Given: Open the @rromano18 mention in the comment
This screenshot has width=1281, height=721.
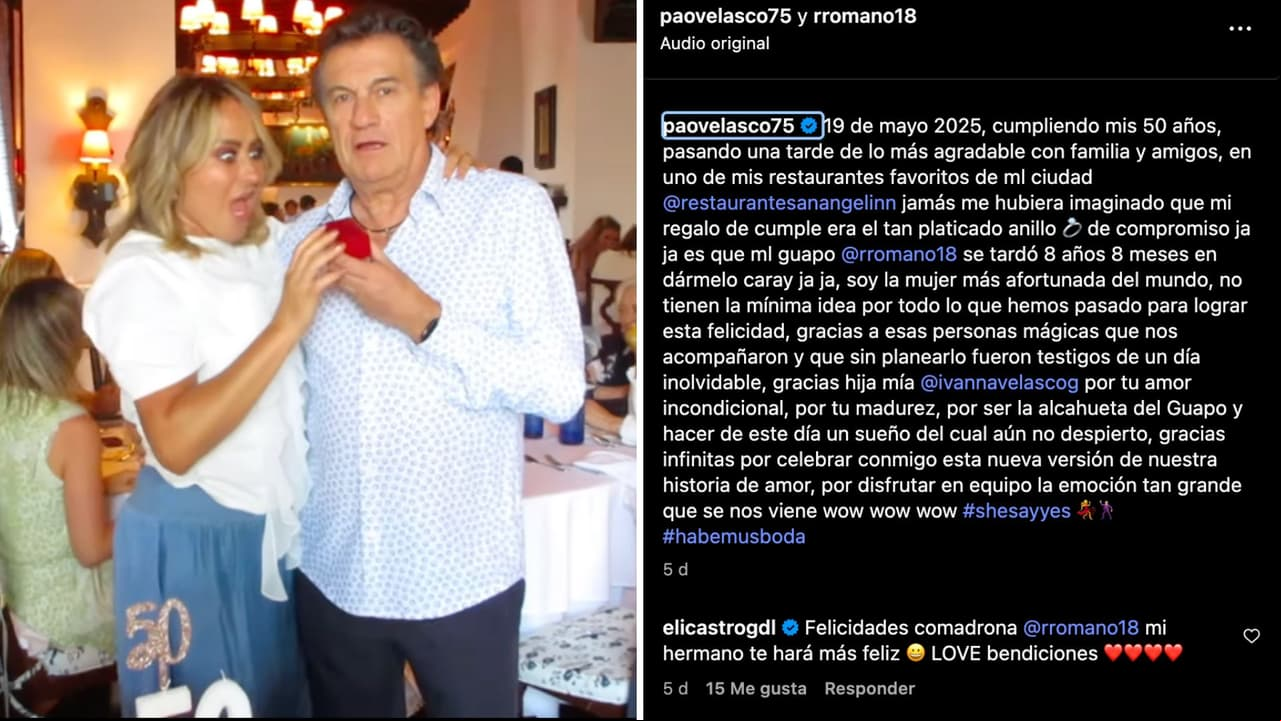Looking at the screenshot, I should click(x=1081, y=628).
